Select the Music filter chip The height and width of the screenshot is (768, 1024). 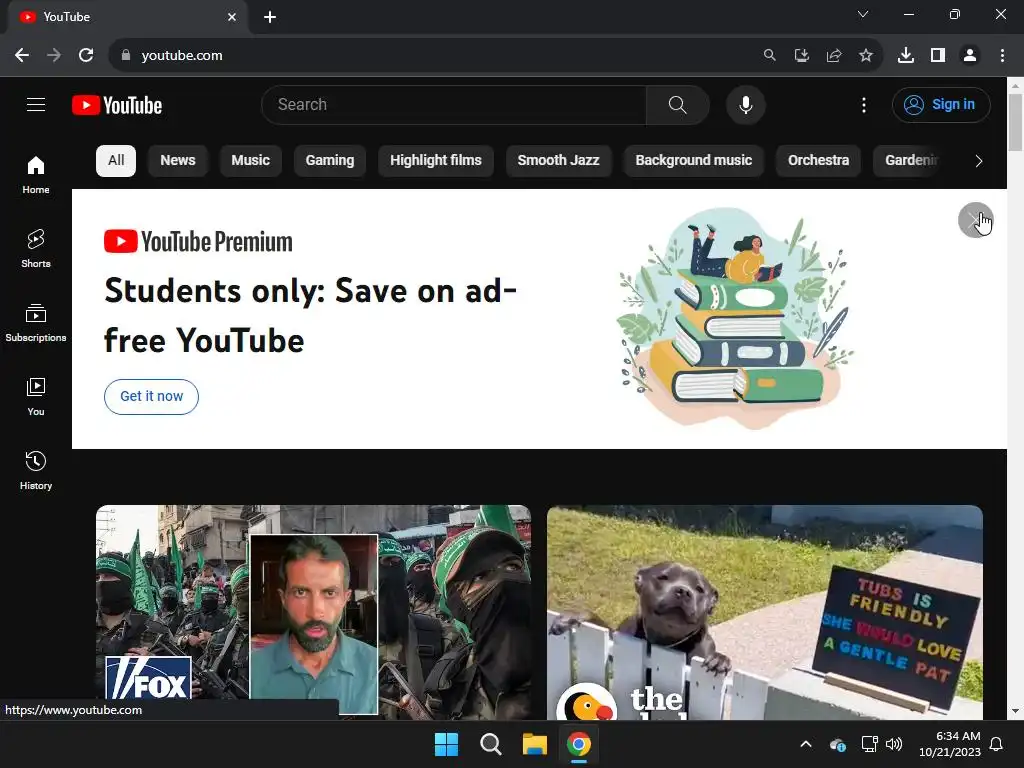tap(250, 161)
